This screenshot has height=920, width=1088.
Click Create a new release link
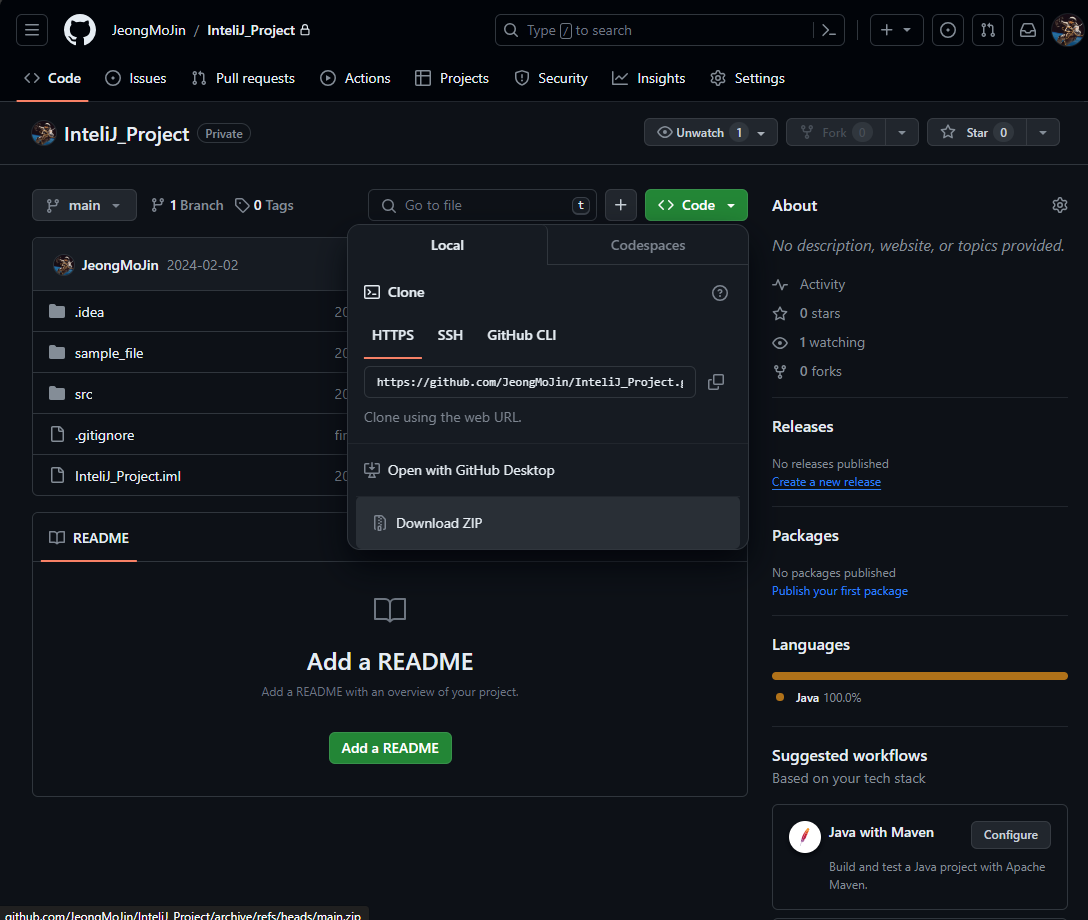(x=826, y=482)
